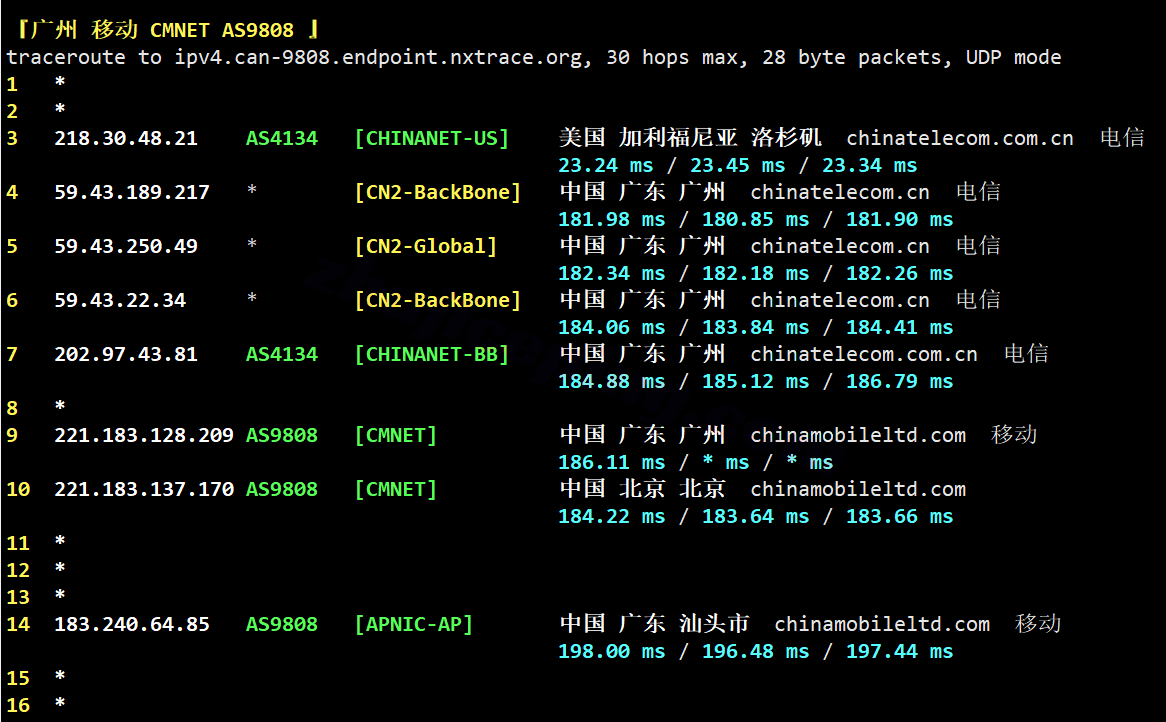Click IP 221.183.137.170
1166x722 pixels.
point(144,489)
